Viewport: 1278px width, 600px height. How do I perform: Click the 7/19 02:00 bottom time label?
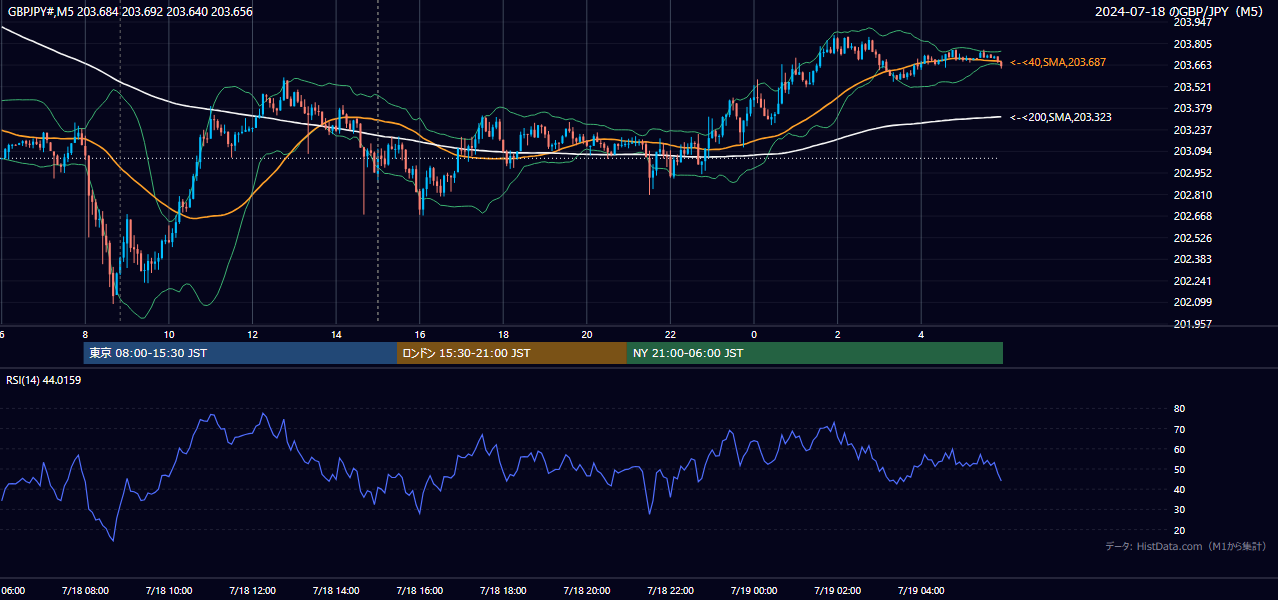click(x=837, y=590)
